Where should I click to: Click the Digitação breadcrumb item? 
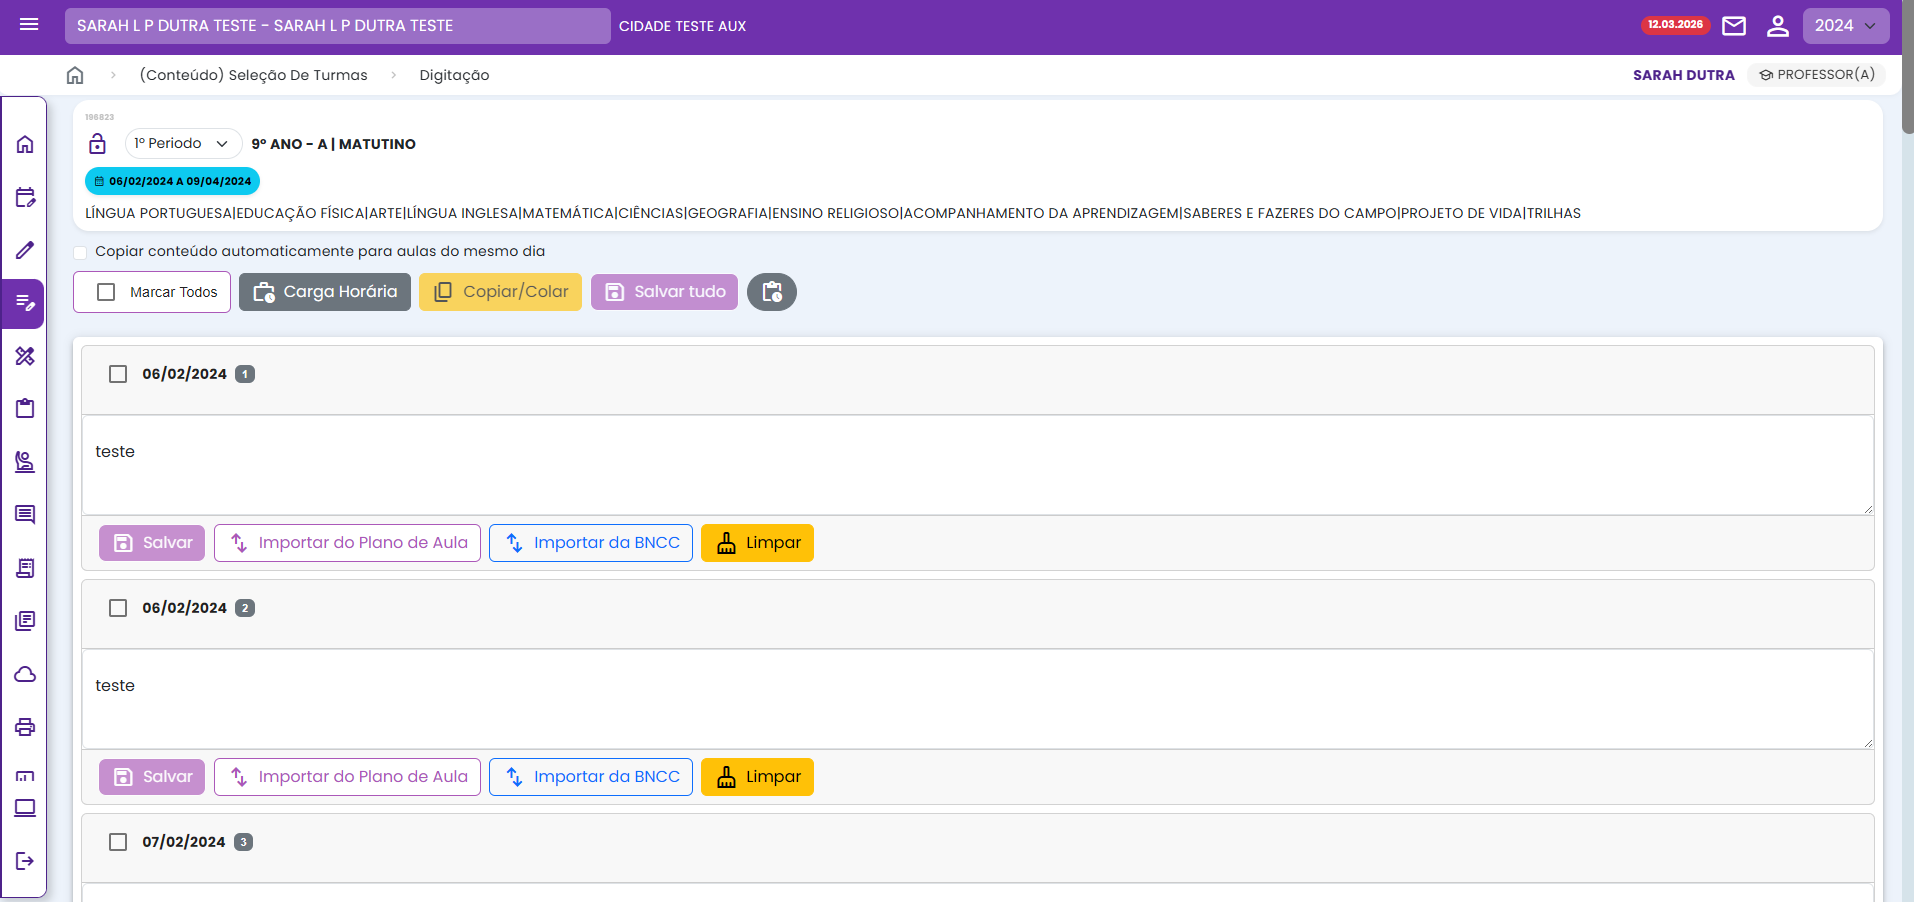tap(454, 75)
